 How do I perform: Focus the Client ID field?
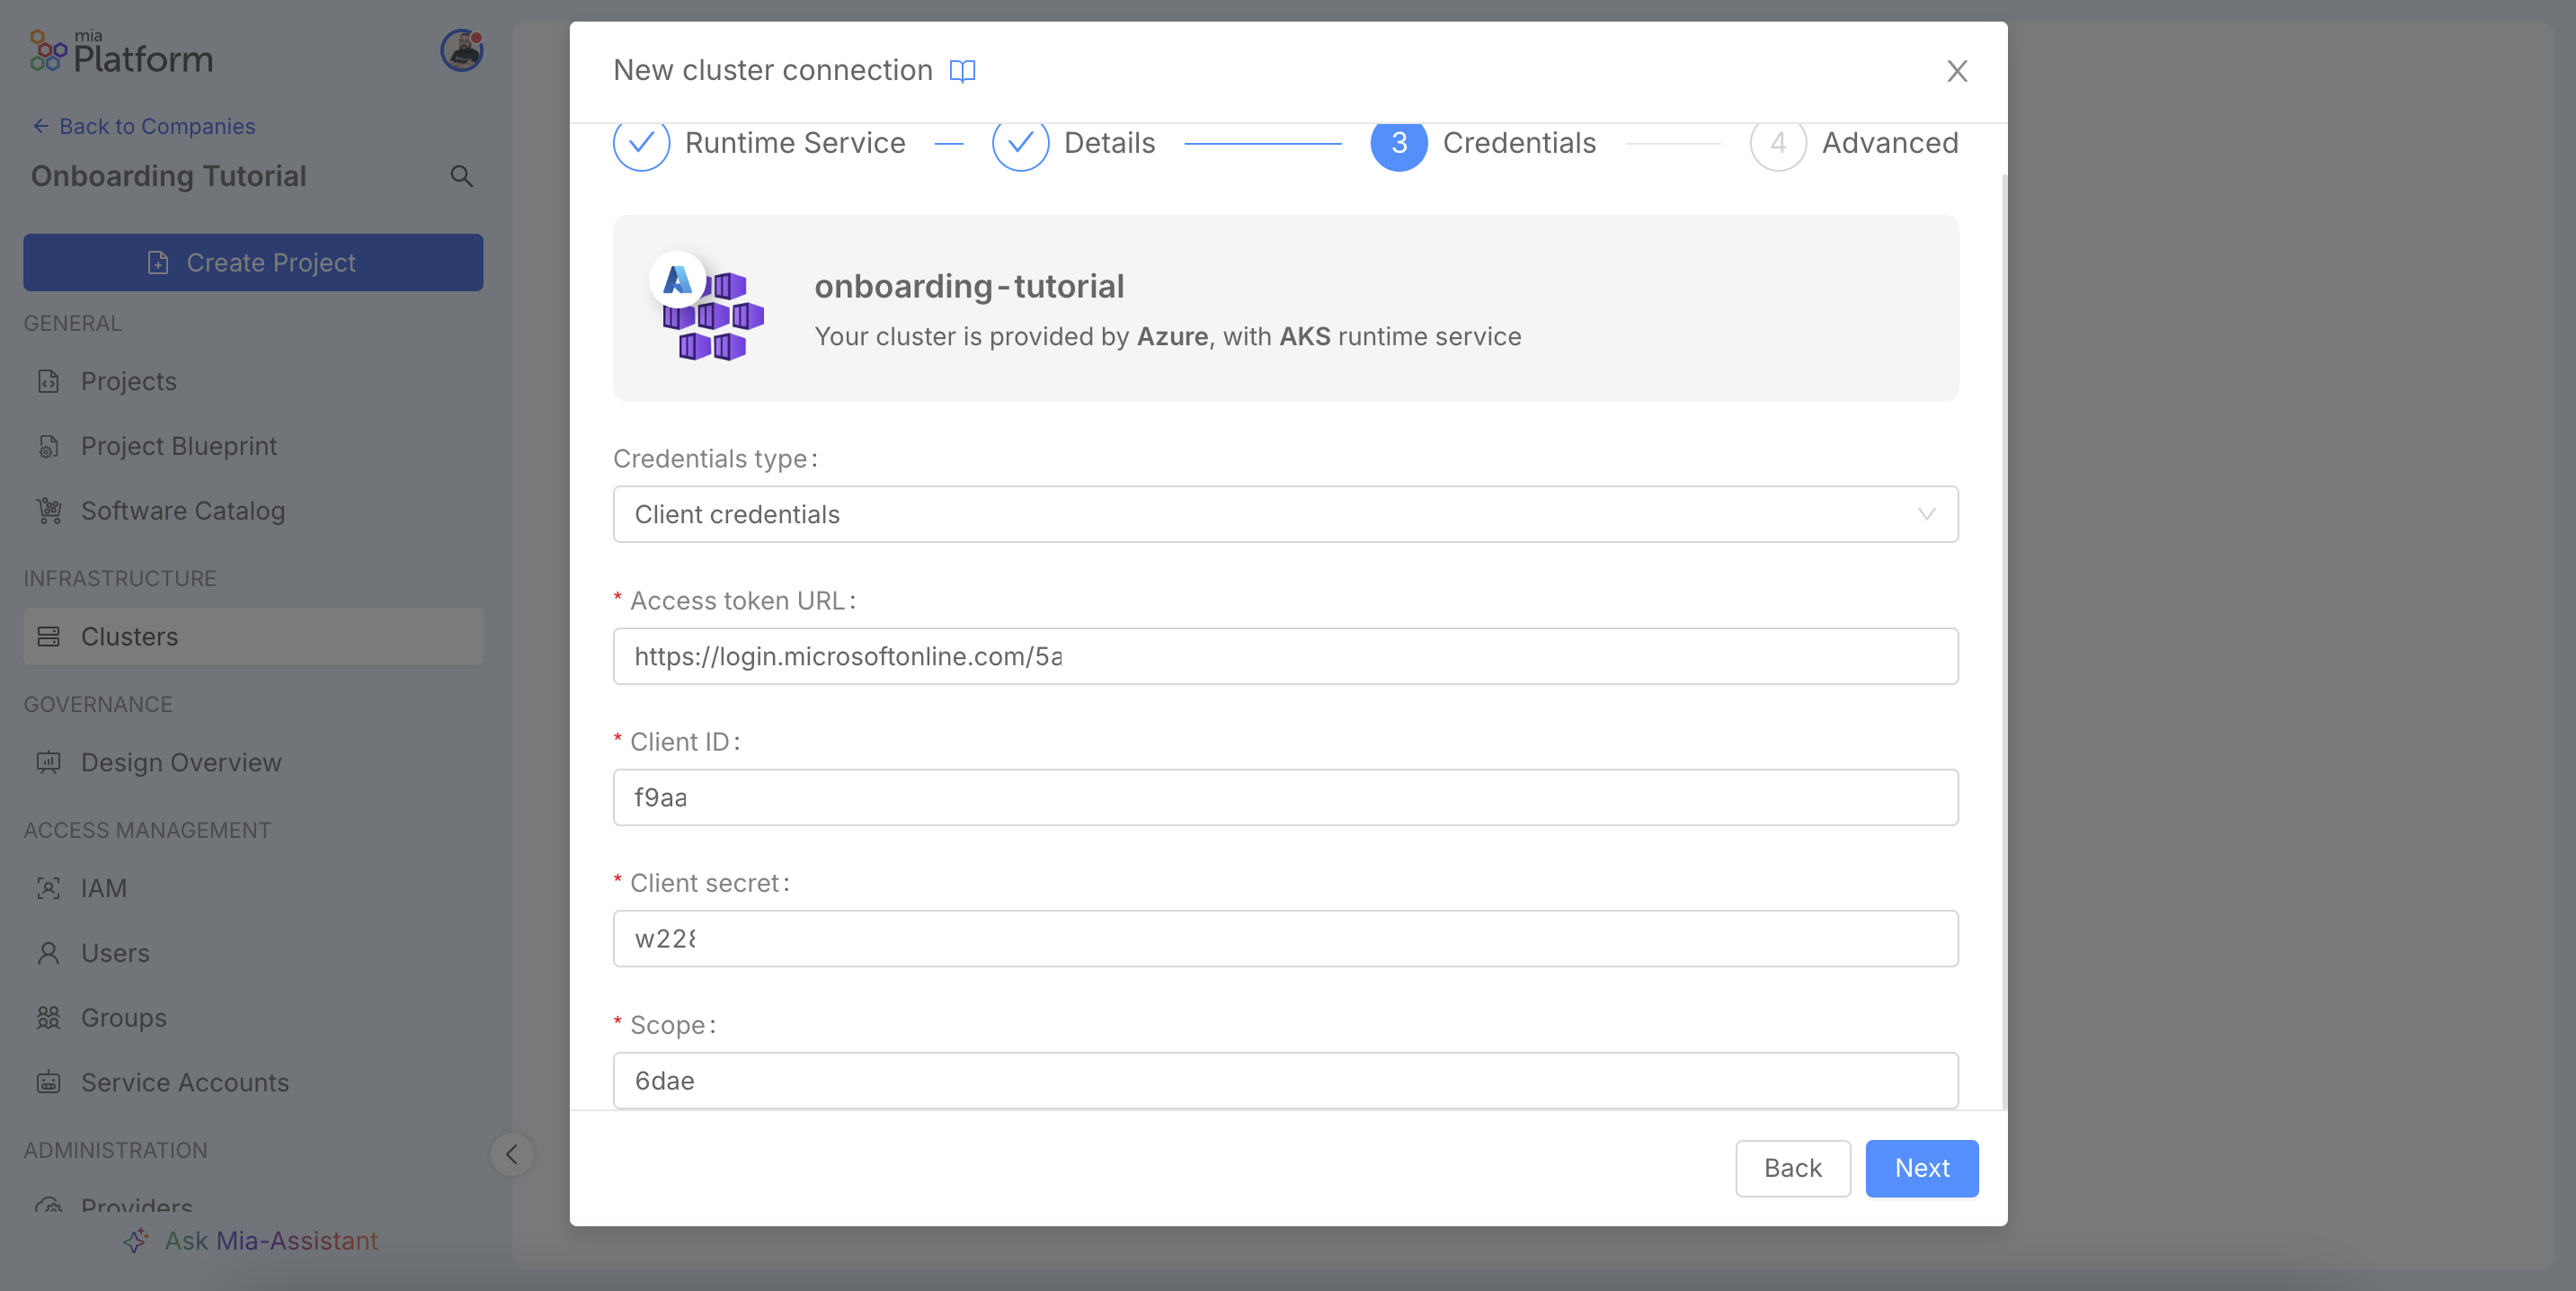tap(1285, 797)
